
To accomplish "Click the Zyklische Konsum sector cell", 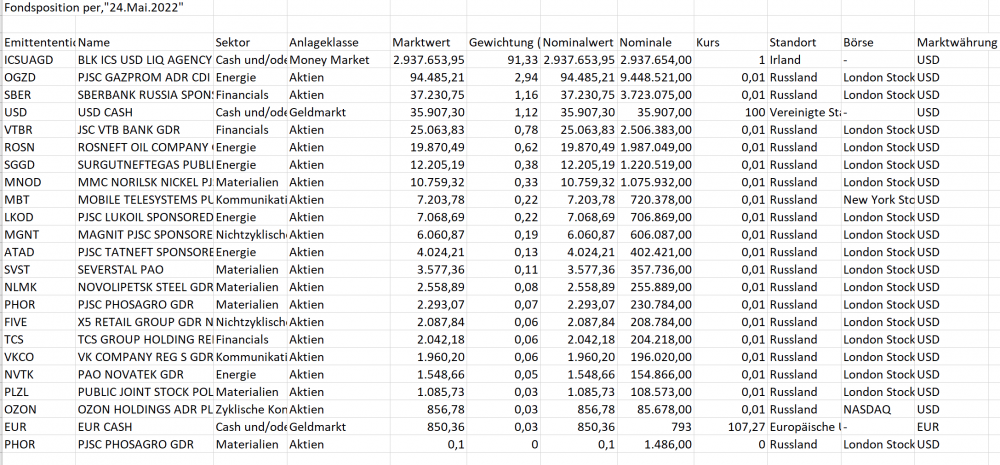I will coord(250,409).
